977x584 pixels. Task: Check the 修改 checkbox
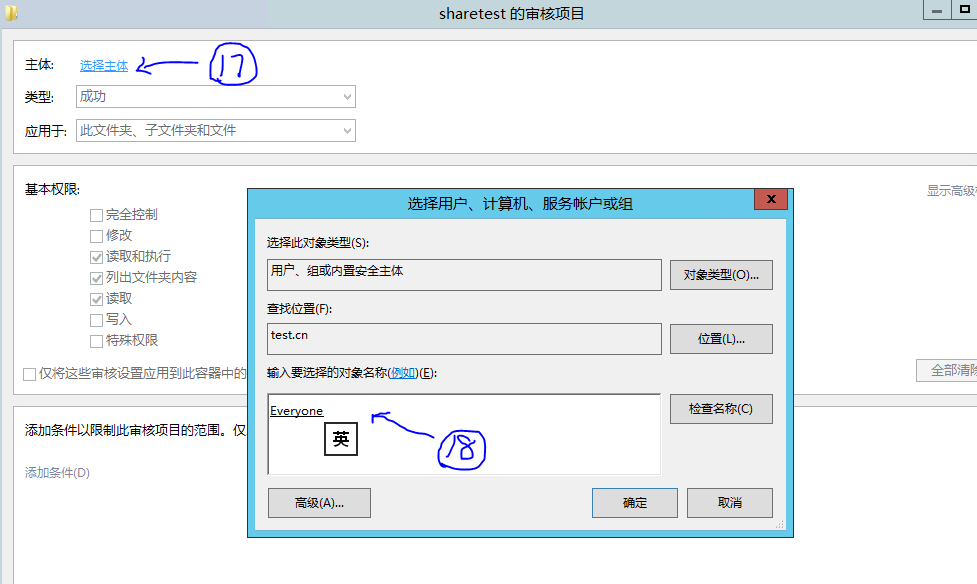pos(96,235)
